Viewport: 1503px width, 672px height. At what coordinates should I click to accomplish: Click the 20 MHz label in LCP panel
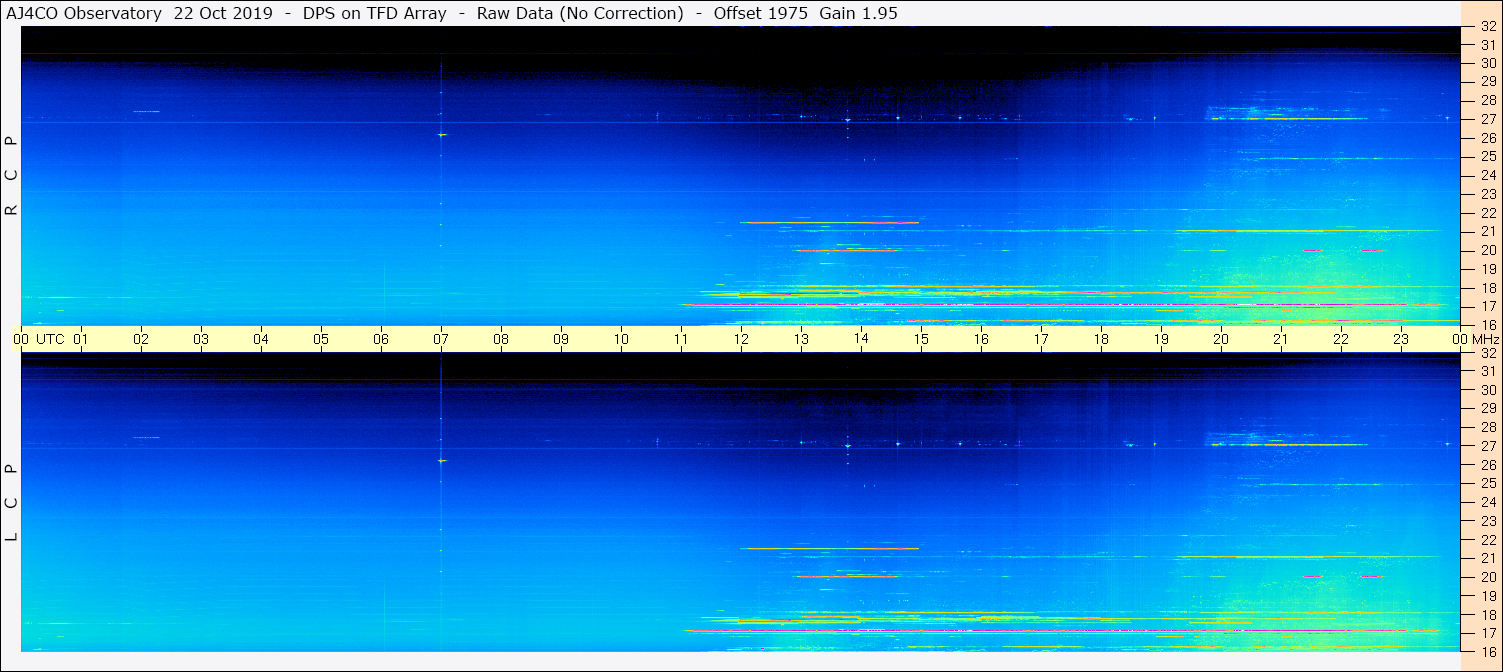pos(1487,577)
